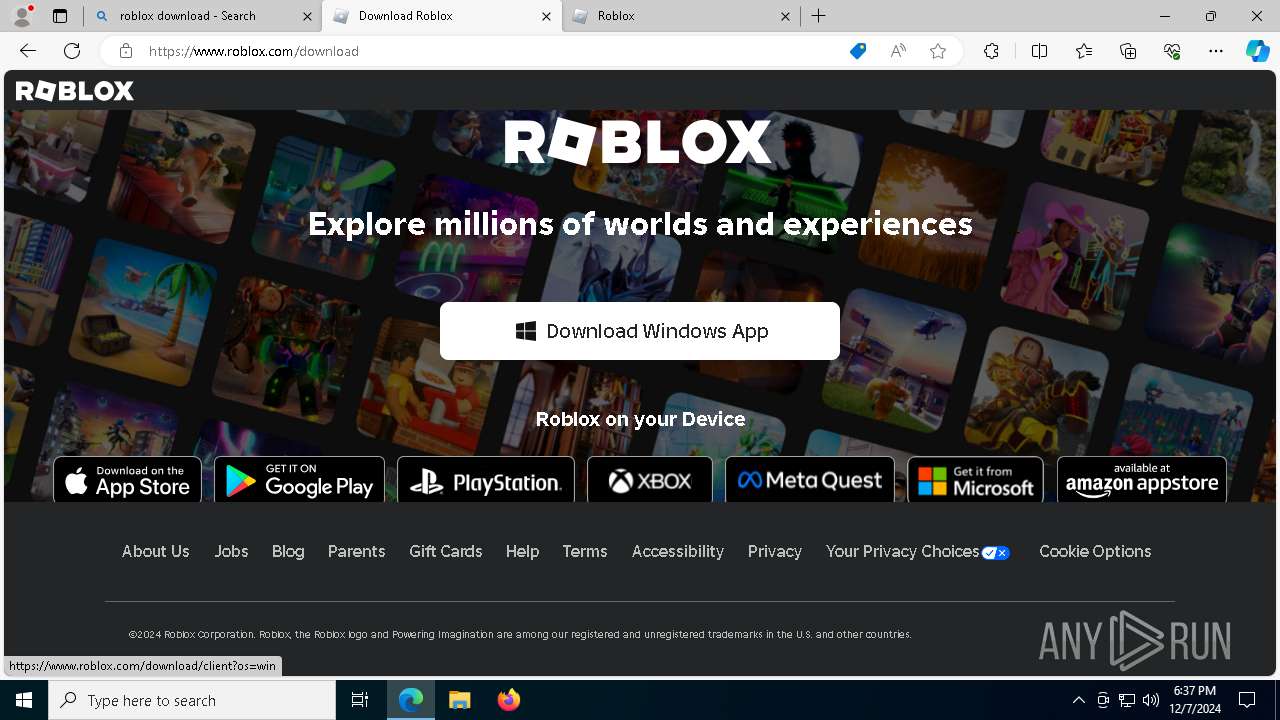Viewport: 1280px width, 720px height.
Task: Open the Collections icon
Action: click(x=1128, y=51)
